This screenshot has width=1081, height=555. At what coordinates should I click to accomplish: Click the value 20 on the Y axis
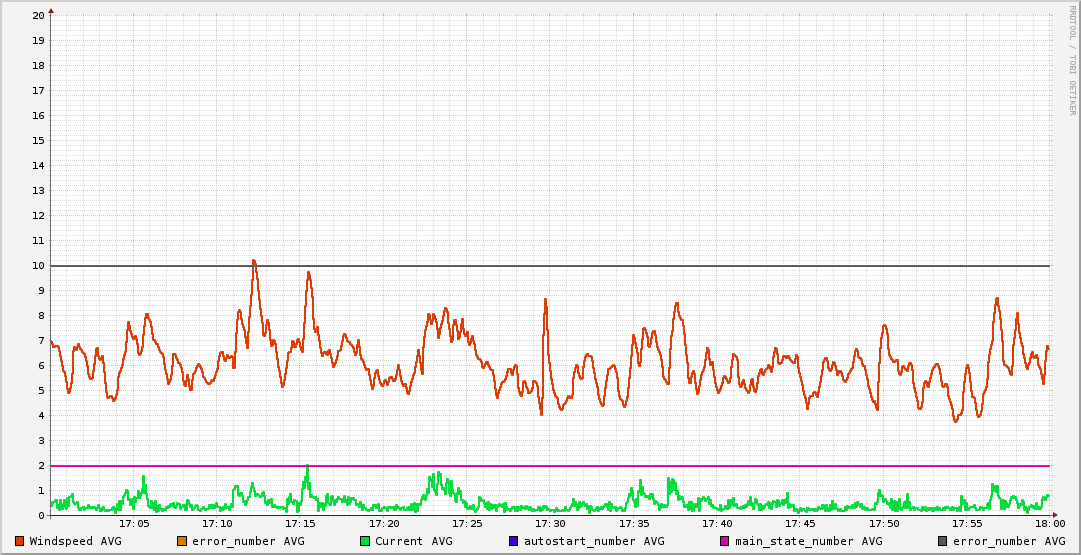click(x=38, y=15)
